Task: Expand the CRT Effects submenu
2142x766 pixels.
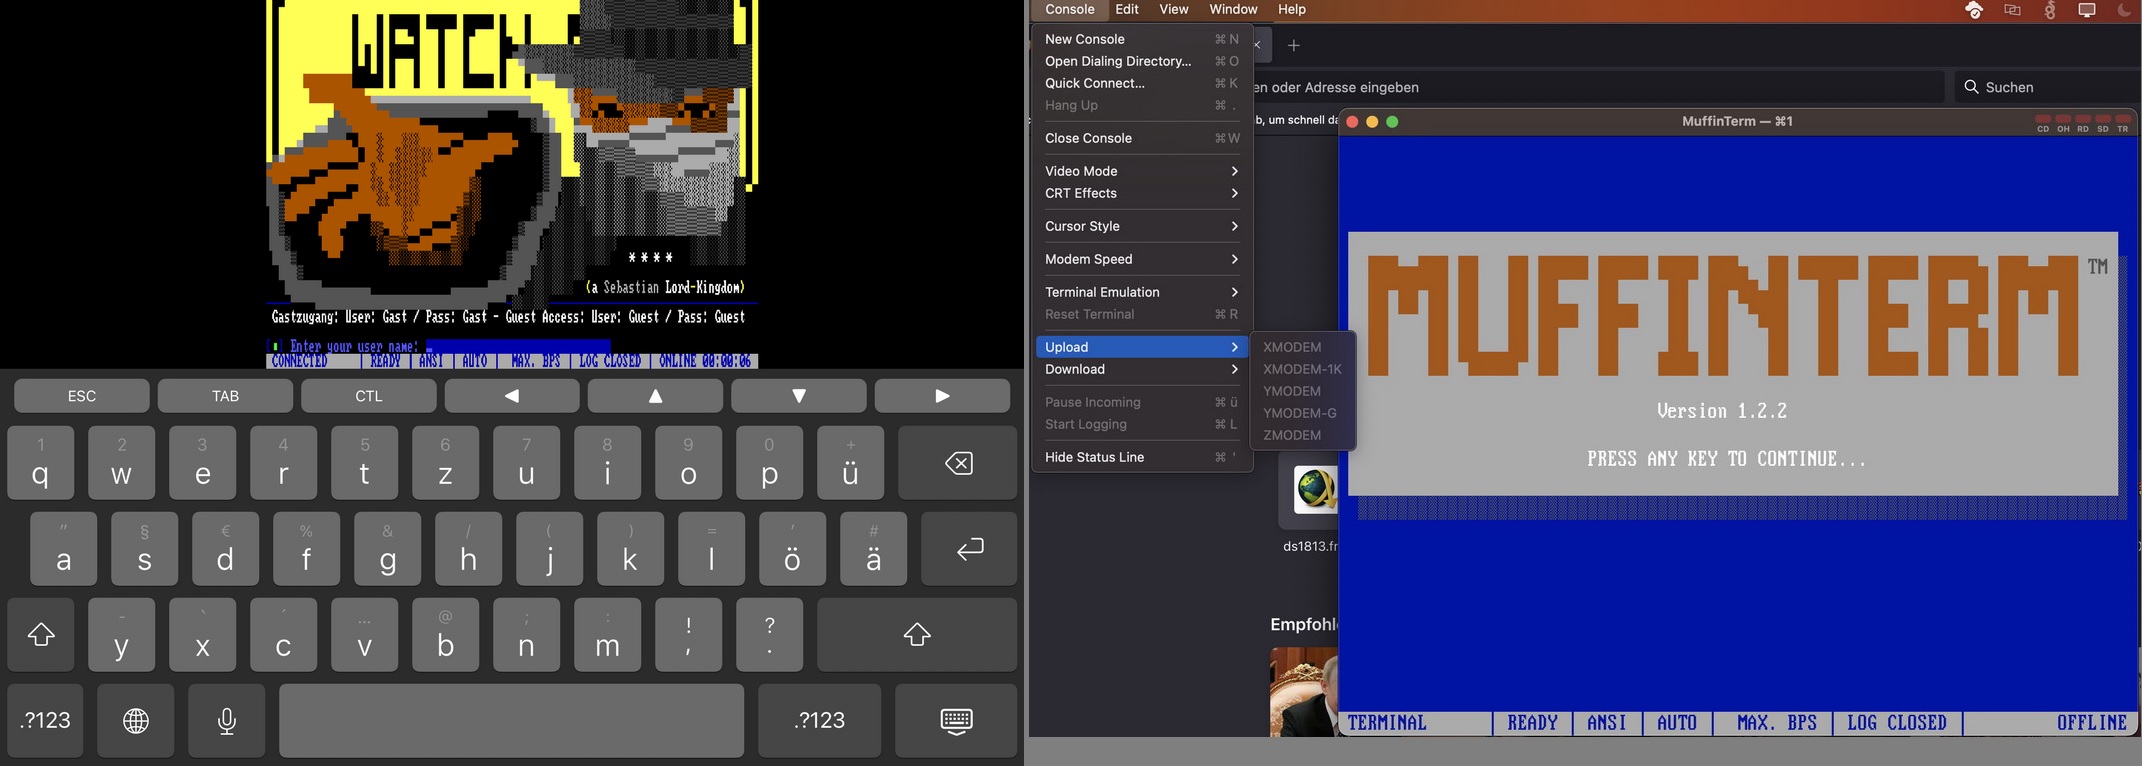Action: [1142, 193]
